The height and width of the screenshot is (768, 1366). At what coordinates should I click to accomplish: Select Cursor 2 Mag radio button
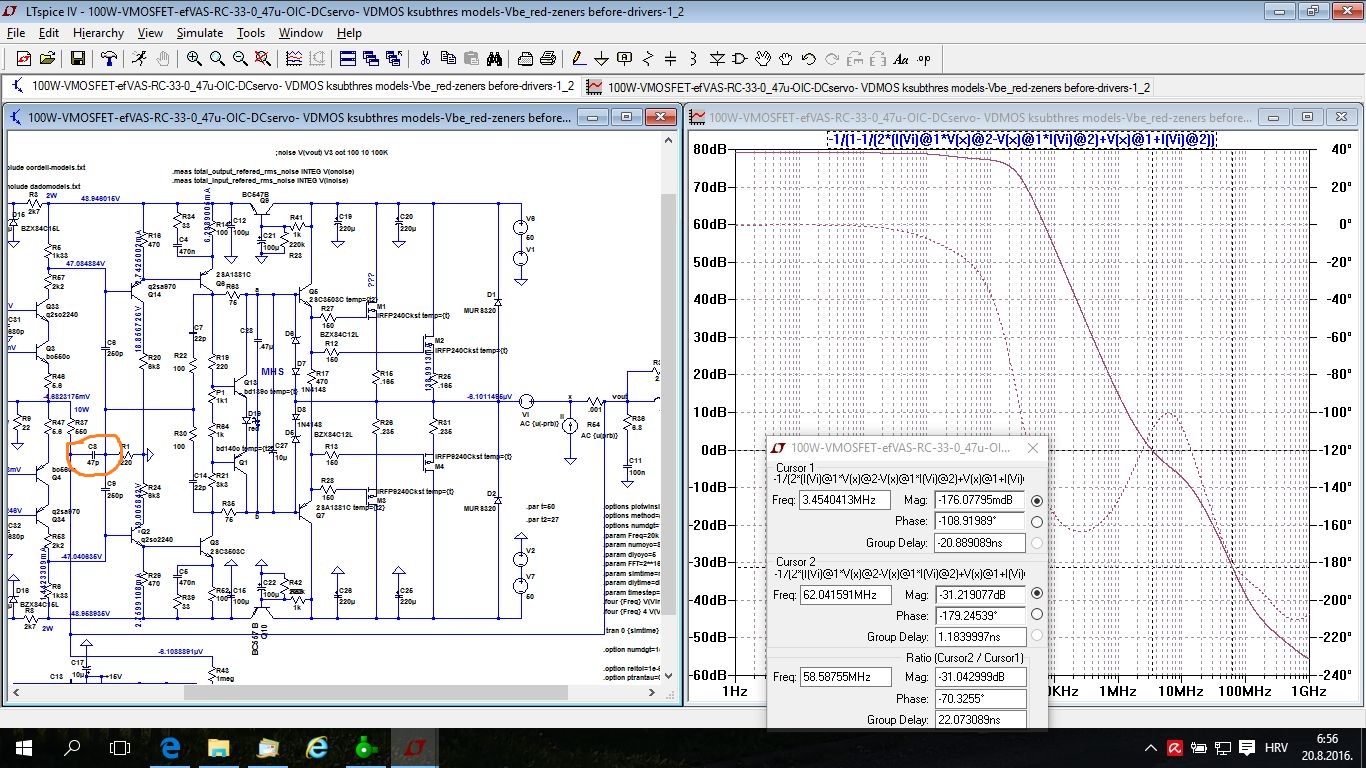point(1036,594)
